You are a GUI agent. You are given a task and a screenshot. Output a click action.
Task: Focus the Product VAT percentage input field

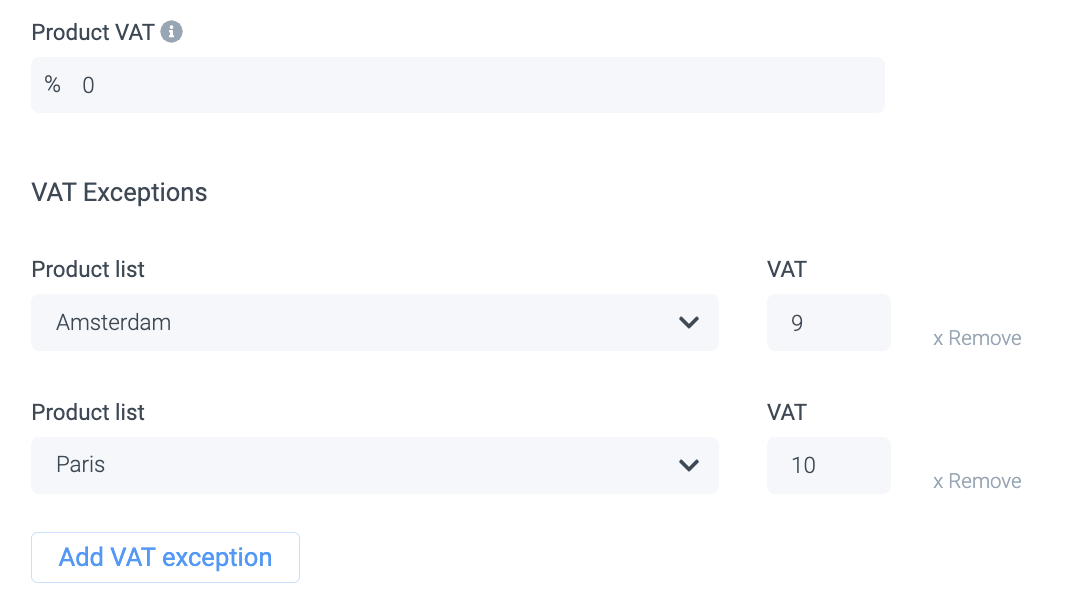[x=470, y=85]
